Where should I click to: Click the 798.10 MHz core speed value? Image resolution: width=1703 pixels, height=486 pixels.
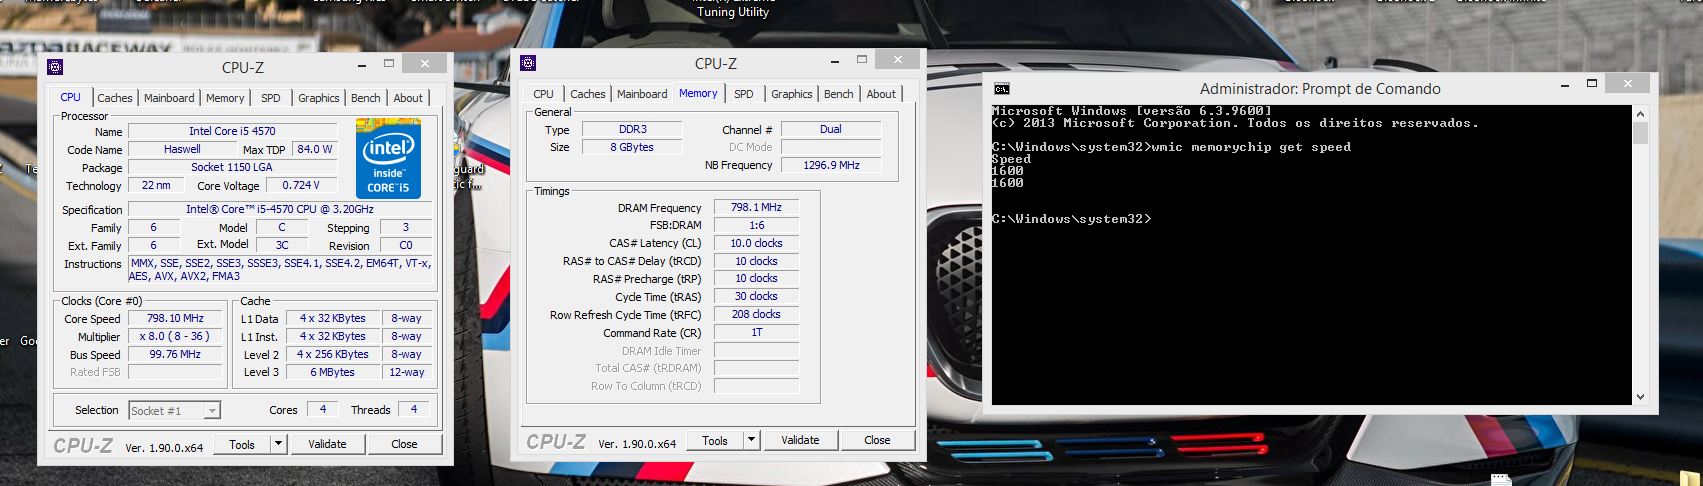coord(175,318)
